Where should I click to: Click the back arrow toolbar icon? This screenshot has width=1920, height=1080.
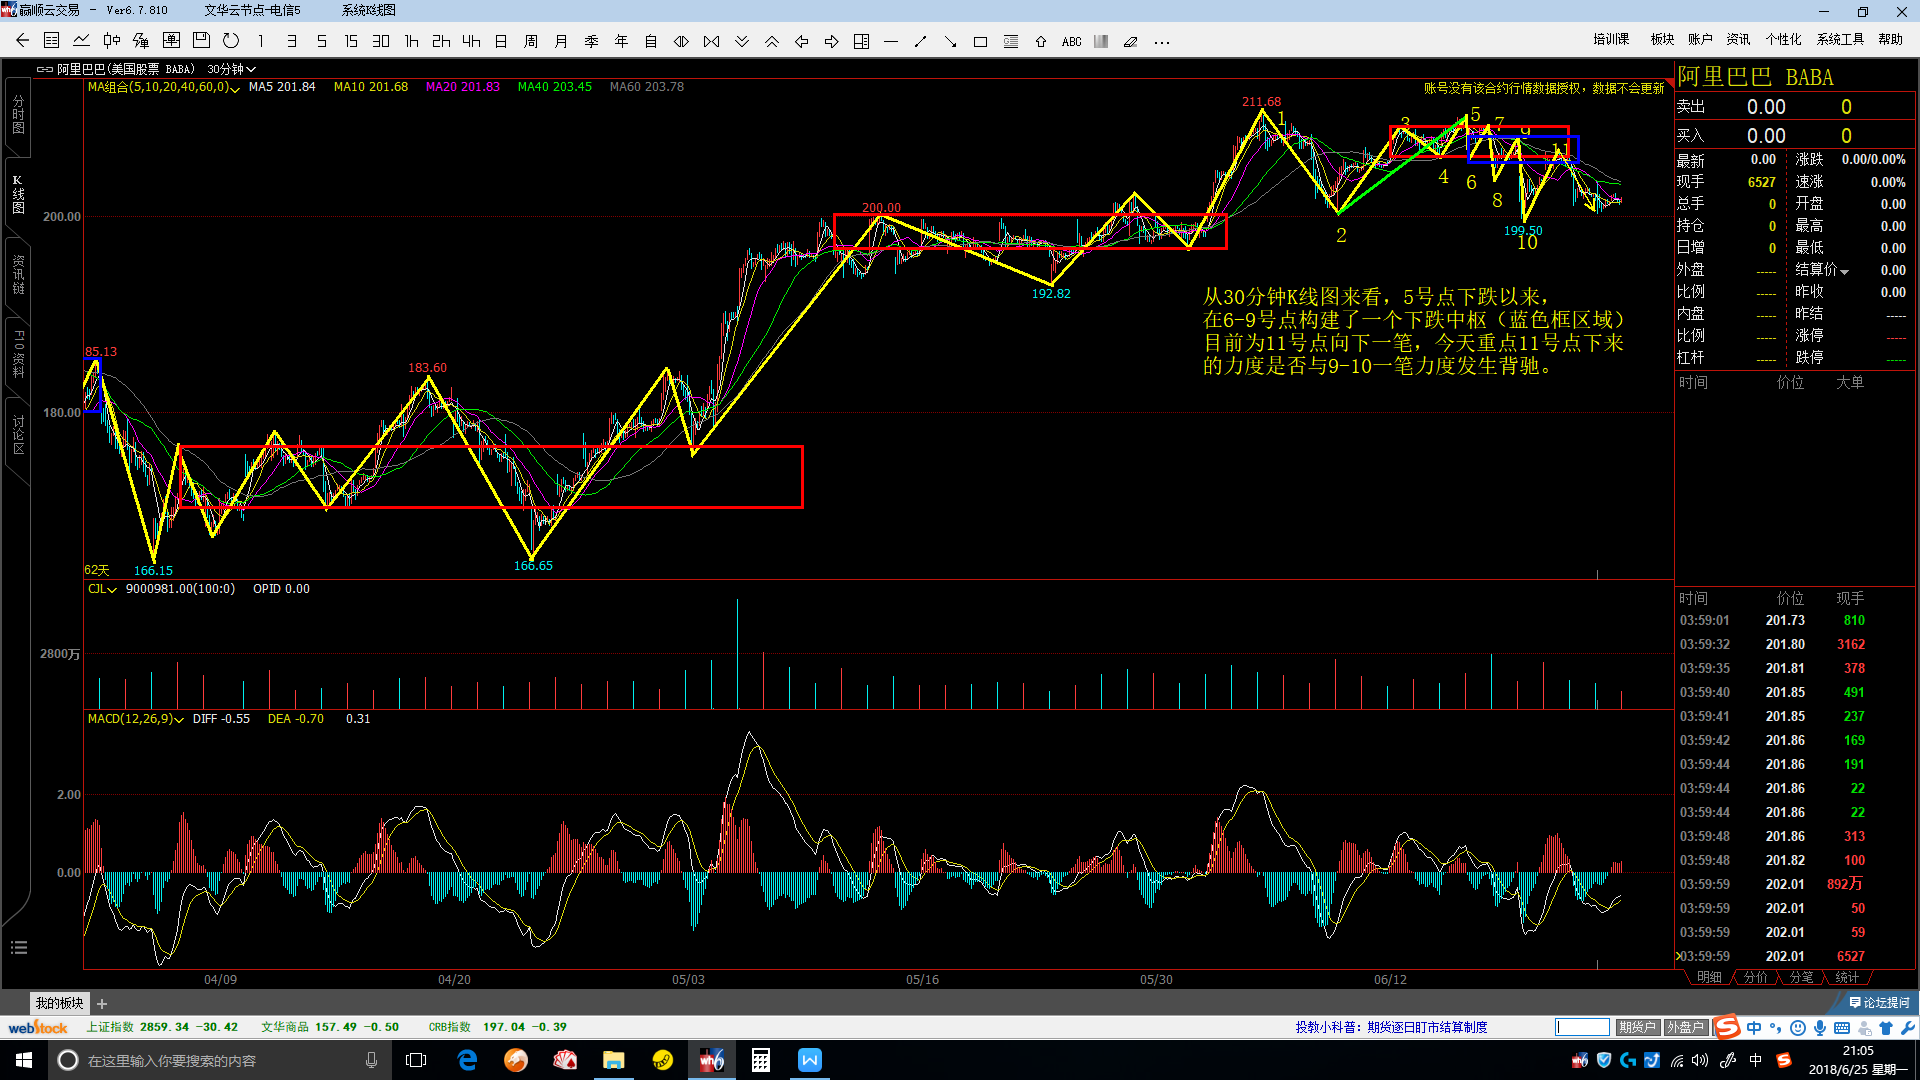click(x=22, y=41)
